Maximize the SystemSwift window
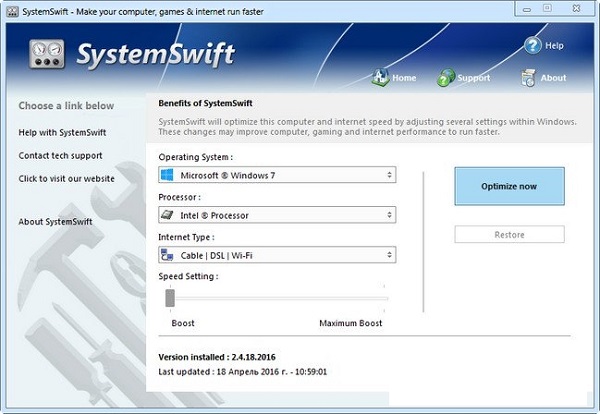The image size is (600, 414). [548, 8]
